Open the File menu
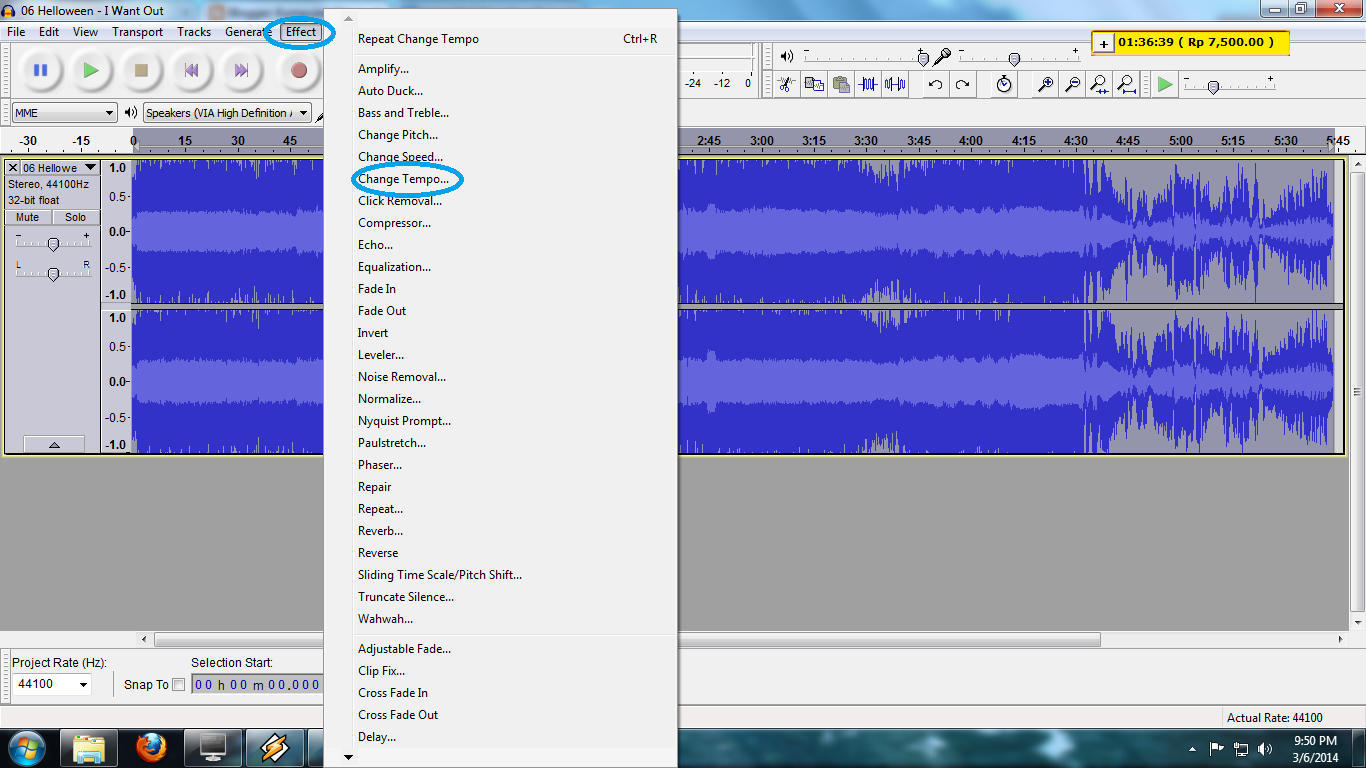1366x768 pixels. click(16, 32)
